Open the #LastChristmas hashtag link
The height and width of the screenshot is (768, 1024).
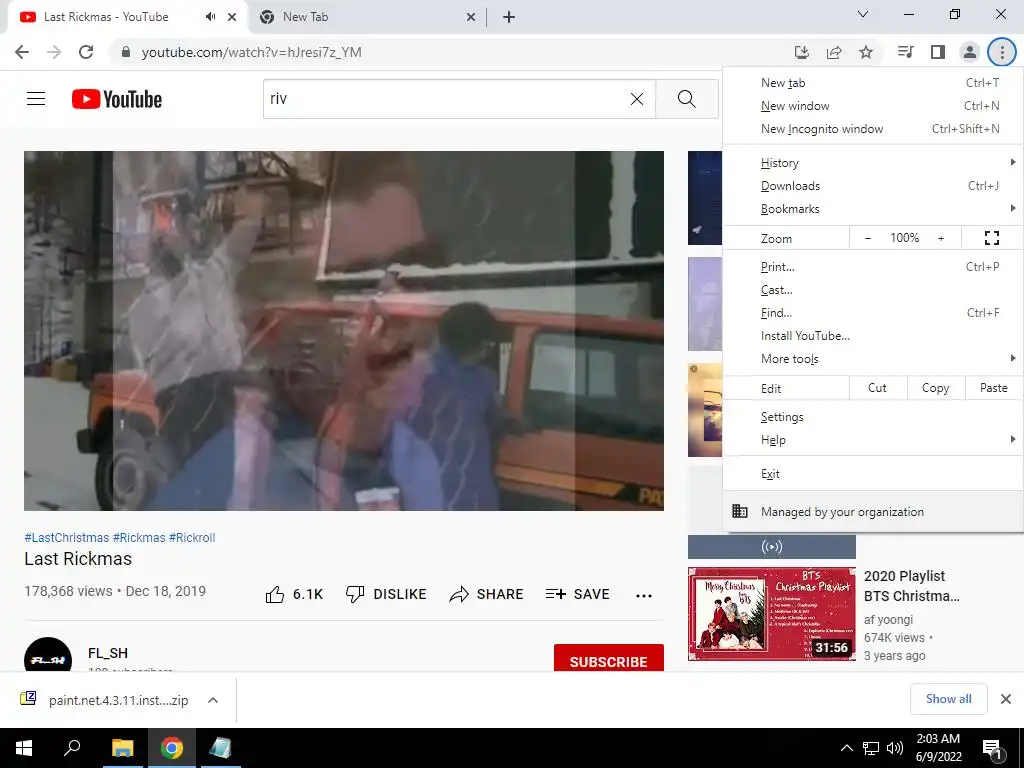67,537
